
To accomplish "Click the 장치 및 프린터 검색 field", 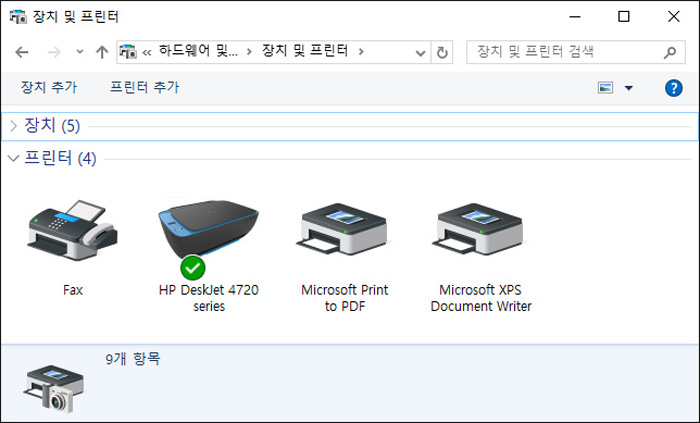I will (560, 51).
